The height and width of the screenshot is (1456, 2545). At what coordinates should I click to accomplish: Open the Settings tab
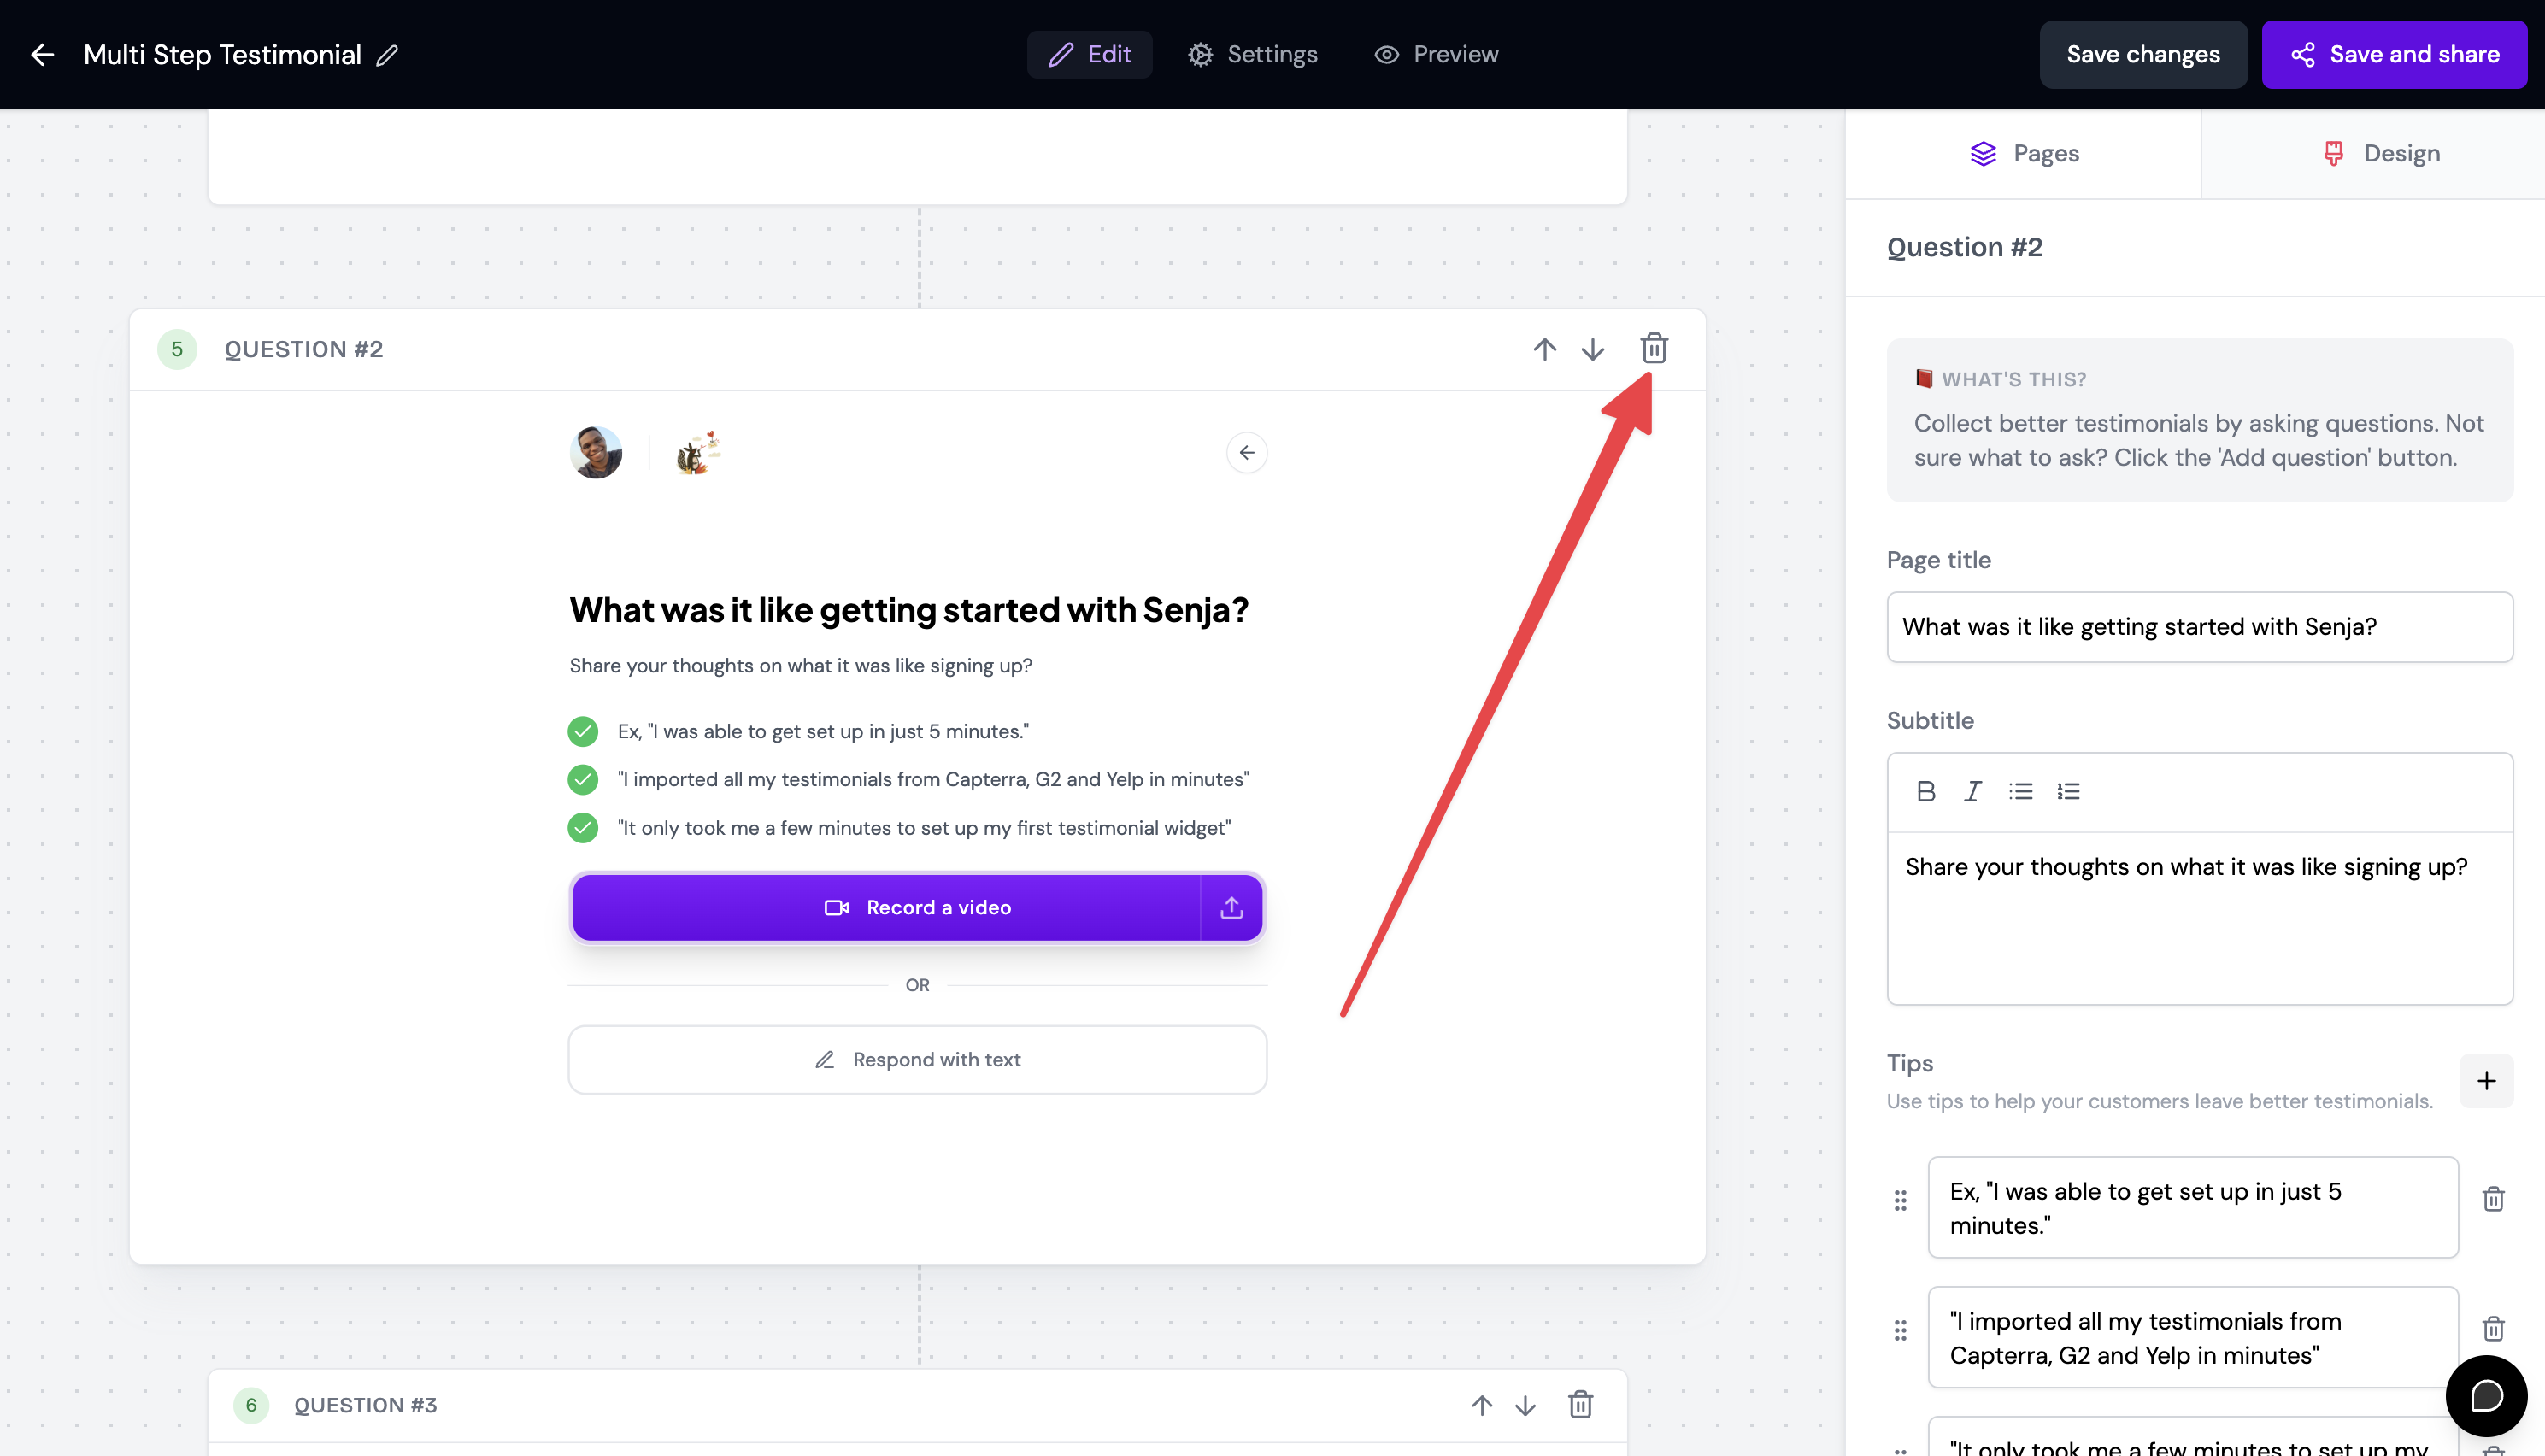[1252, 54]
